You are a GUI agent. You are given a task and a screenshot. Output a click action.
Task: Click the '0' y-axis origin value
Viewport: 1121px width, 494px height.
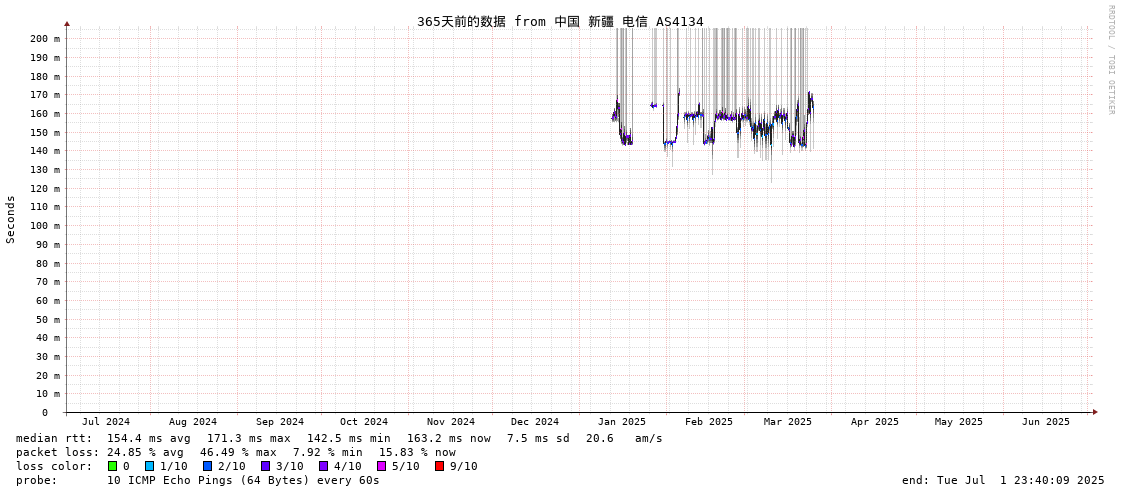[x=44, y=413]
